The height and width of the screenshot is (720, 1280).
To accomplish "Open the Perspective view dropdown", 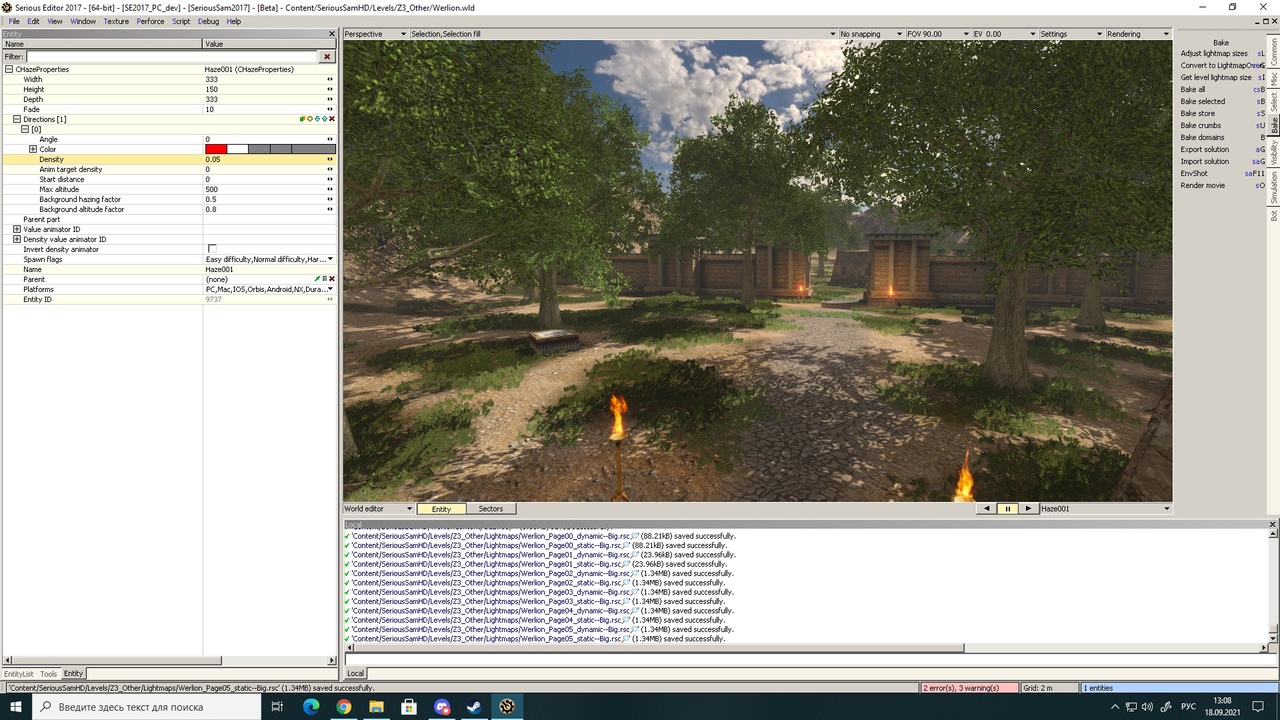I will 376,34.
